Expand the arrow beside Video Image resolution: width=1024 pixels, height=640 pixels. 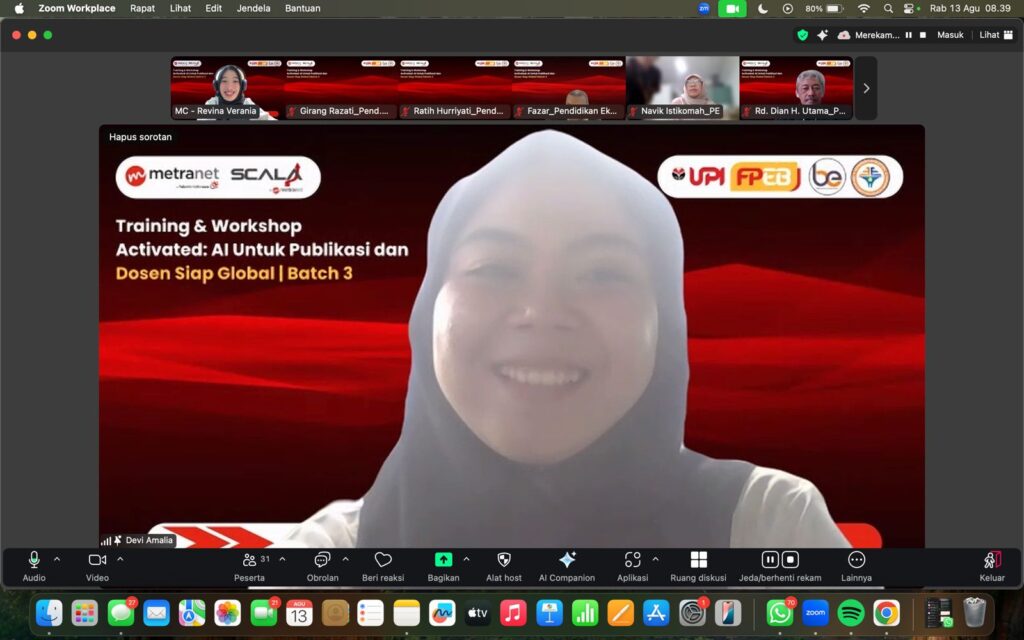[x=120, y=559]
